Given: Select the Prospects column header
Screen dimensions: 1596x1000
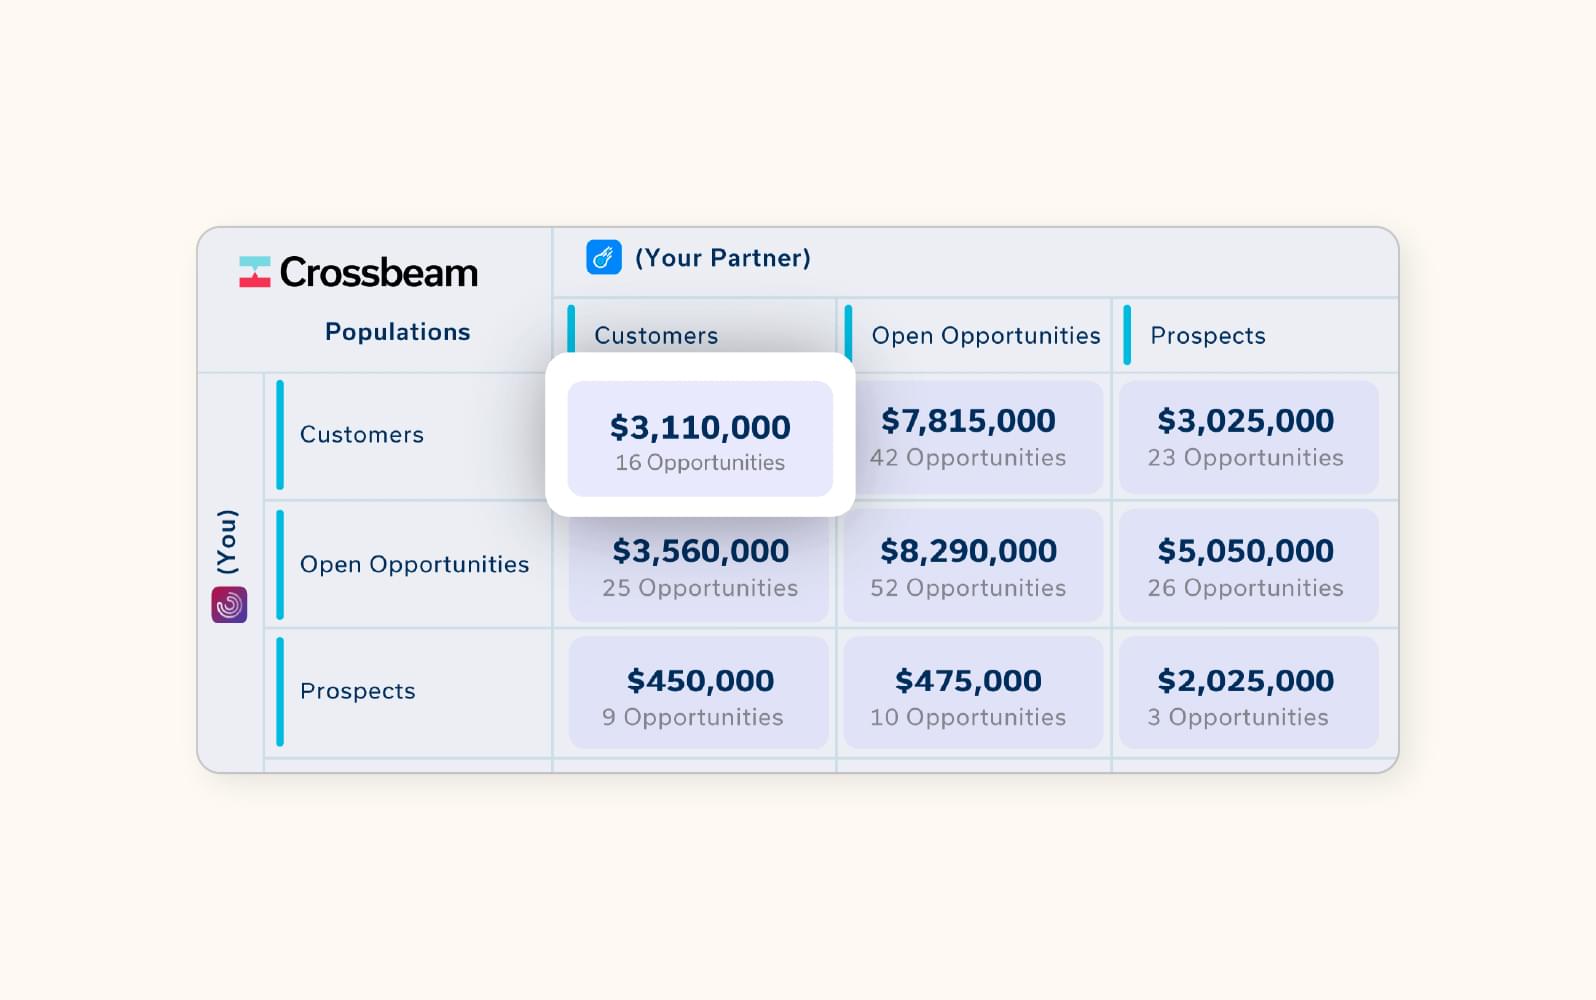Looking at the screenshot, I should click(x=1208, y=336).
